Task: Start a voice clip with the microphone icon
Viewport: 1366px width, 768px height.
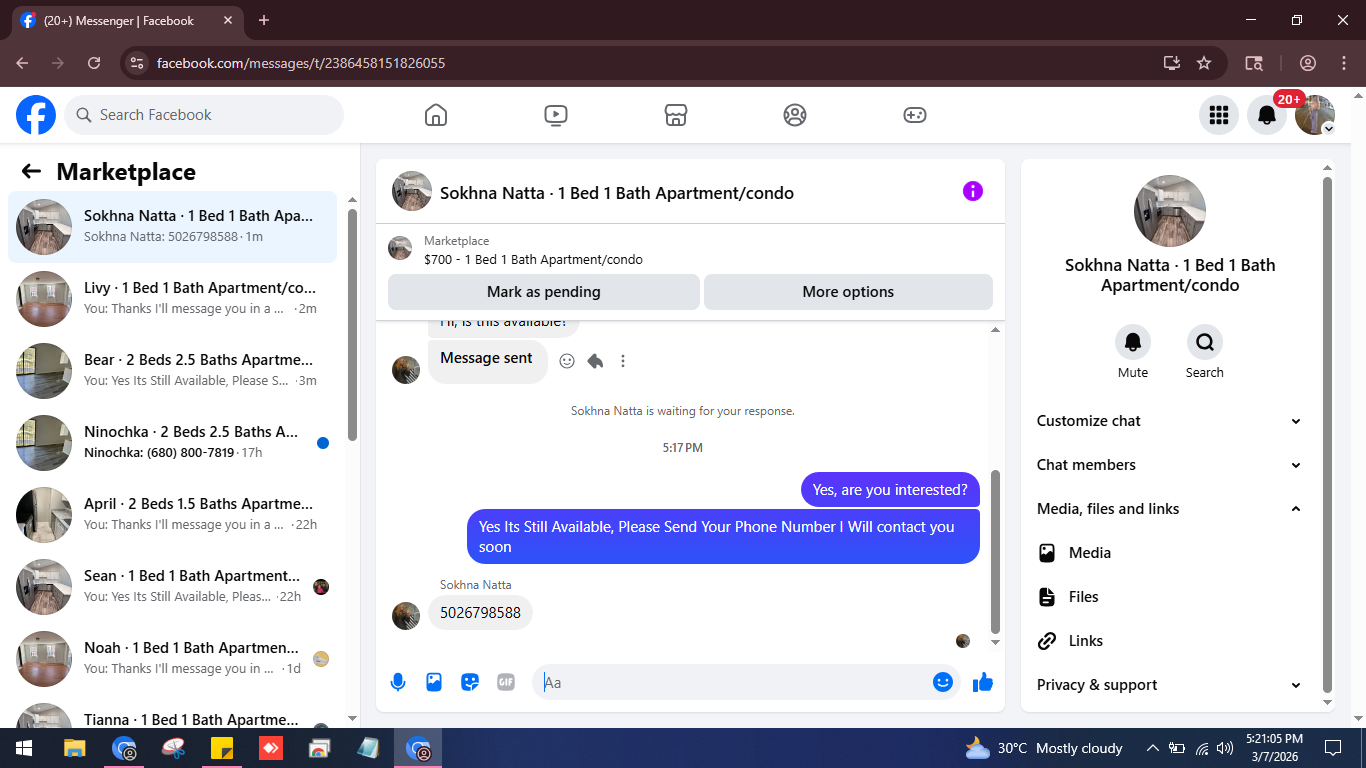Action: pos(398,682)
